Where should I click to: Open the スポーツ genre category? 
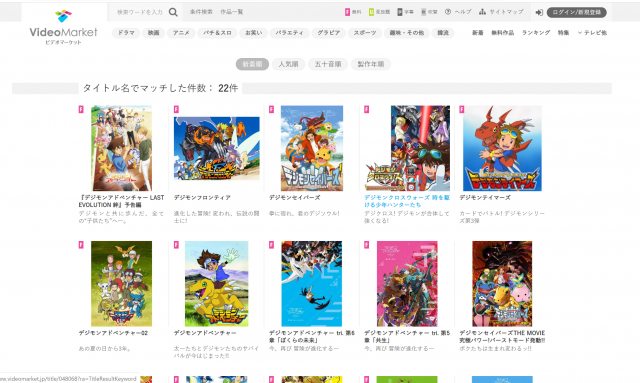(x=365, y=33)
